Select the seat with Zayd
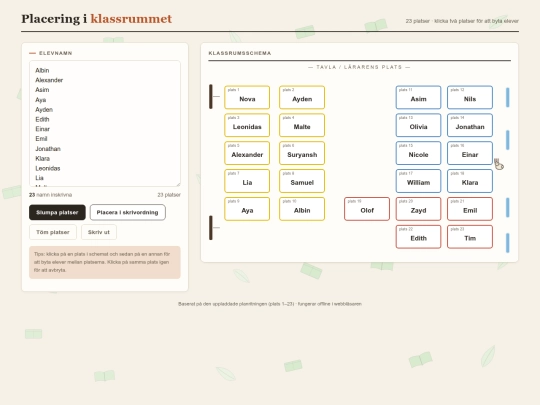This screenshot has width=540, height=405. pos(418,209)
